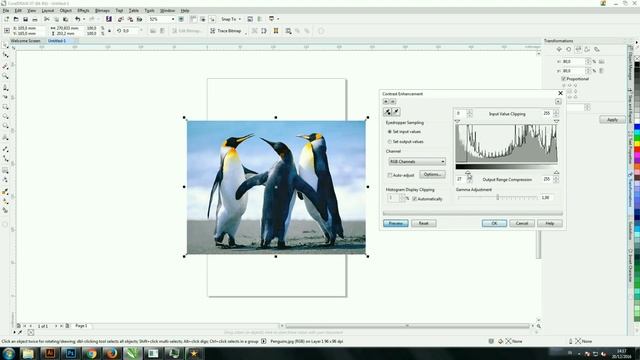Click the rotation angle input field
The width and height of the screenshot is (640, 360).
130,31
